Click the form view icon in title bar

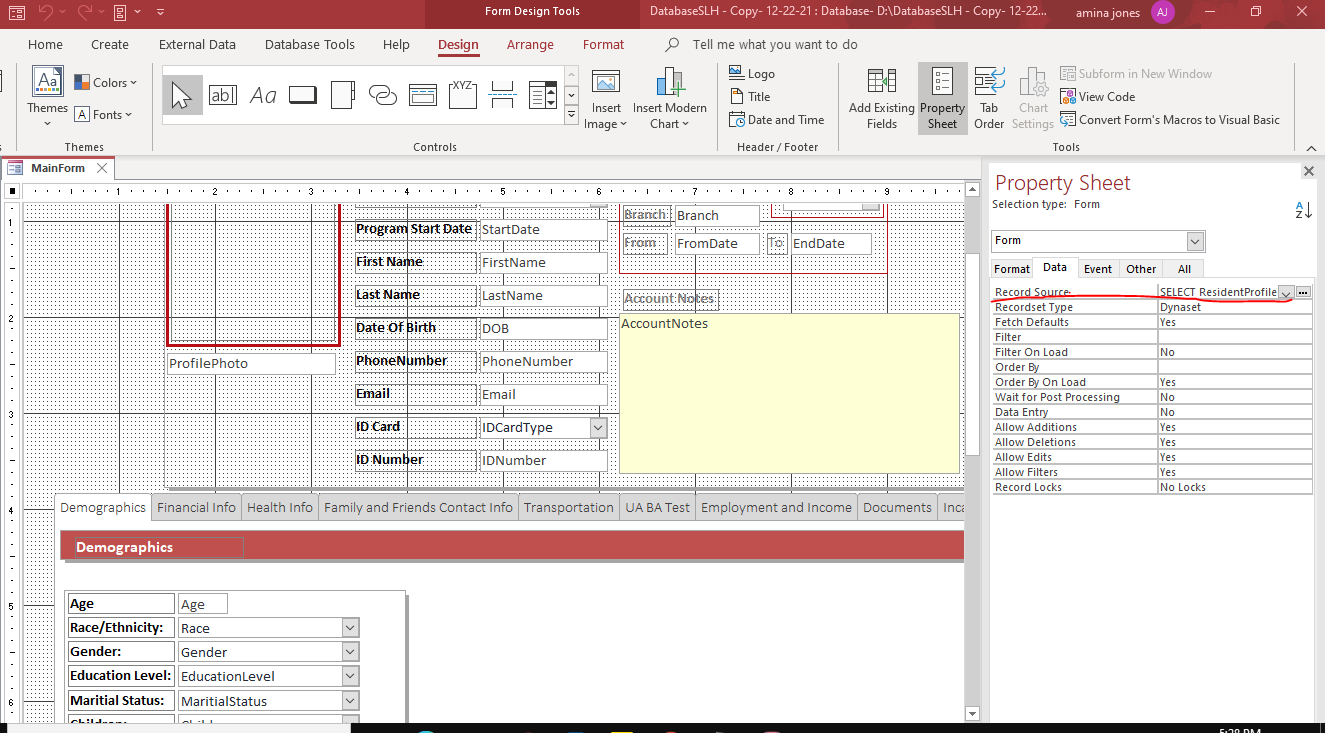[x=17, y=12]
